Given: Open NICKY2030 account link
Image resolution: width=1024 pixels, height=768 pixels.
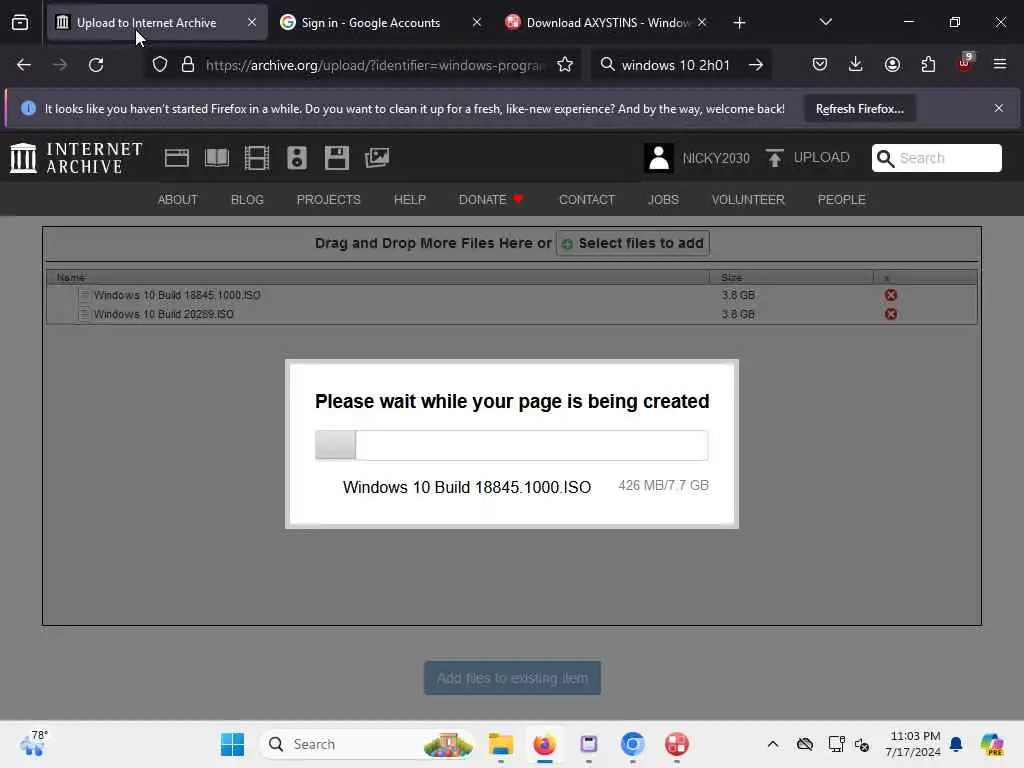Looking at the screenshot, I should tap(716, 159).
